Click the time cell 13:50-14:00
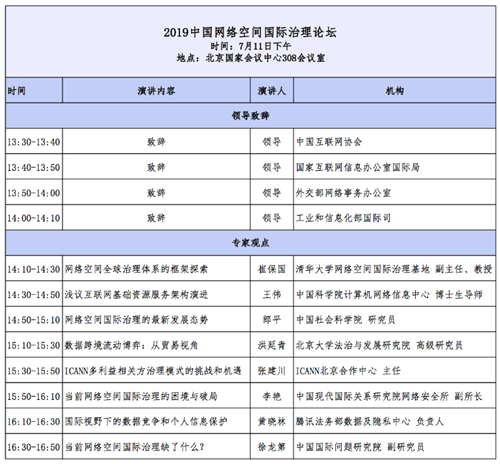Image resolution: width=500 pixels, height=464 pixels. (x=34, y=193)
